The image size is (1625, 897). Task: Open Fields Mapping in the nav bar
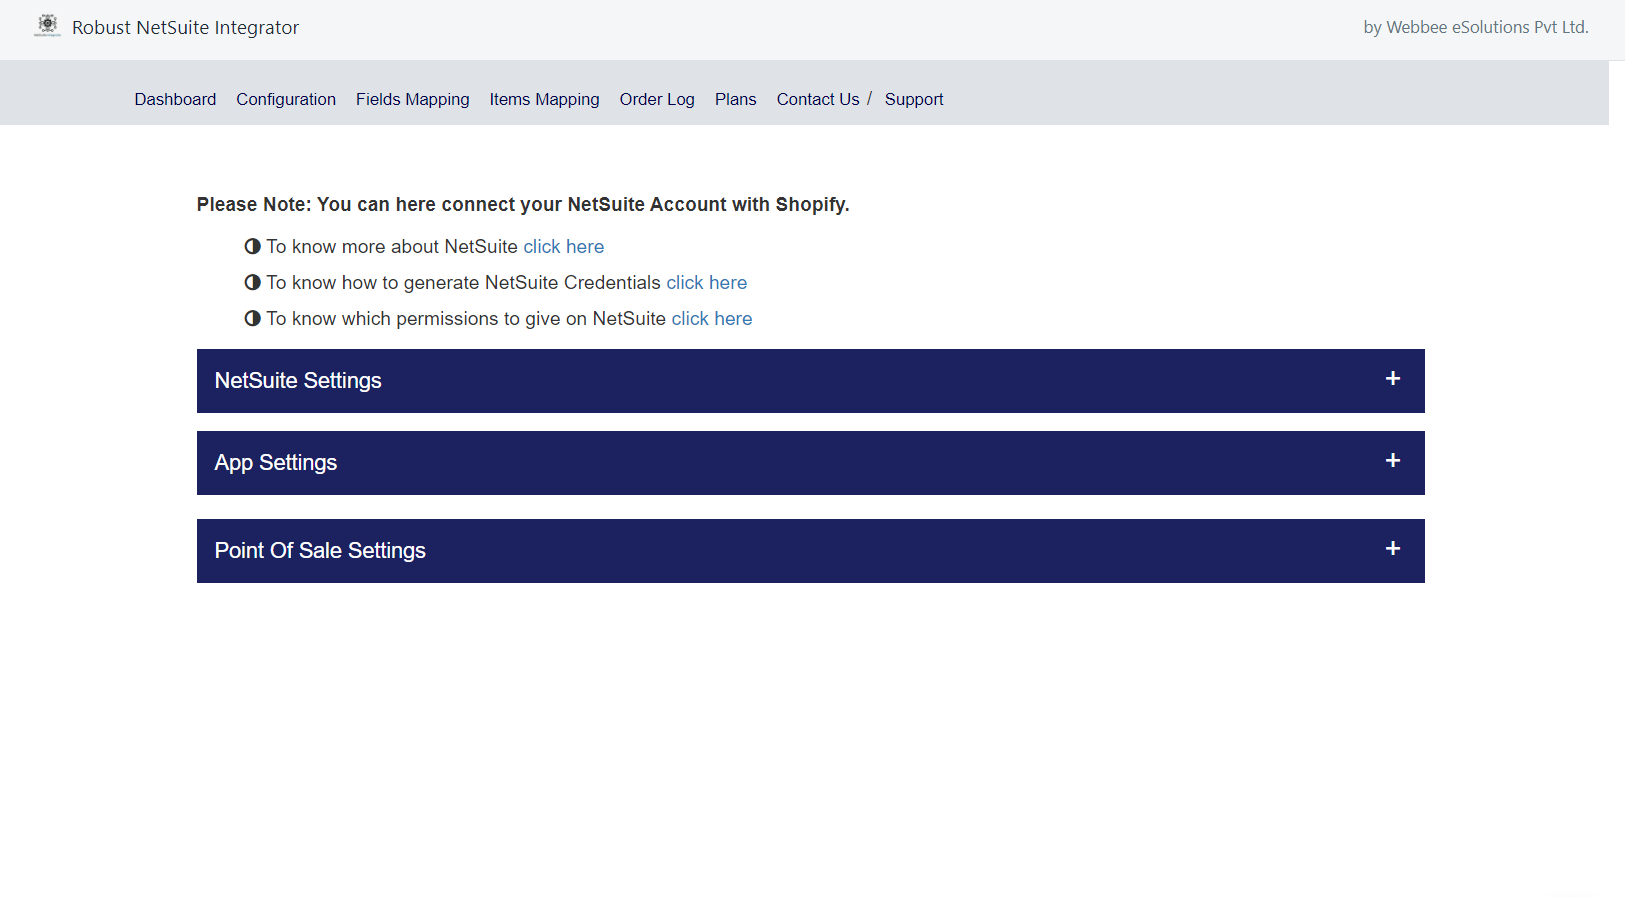412,99
